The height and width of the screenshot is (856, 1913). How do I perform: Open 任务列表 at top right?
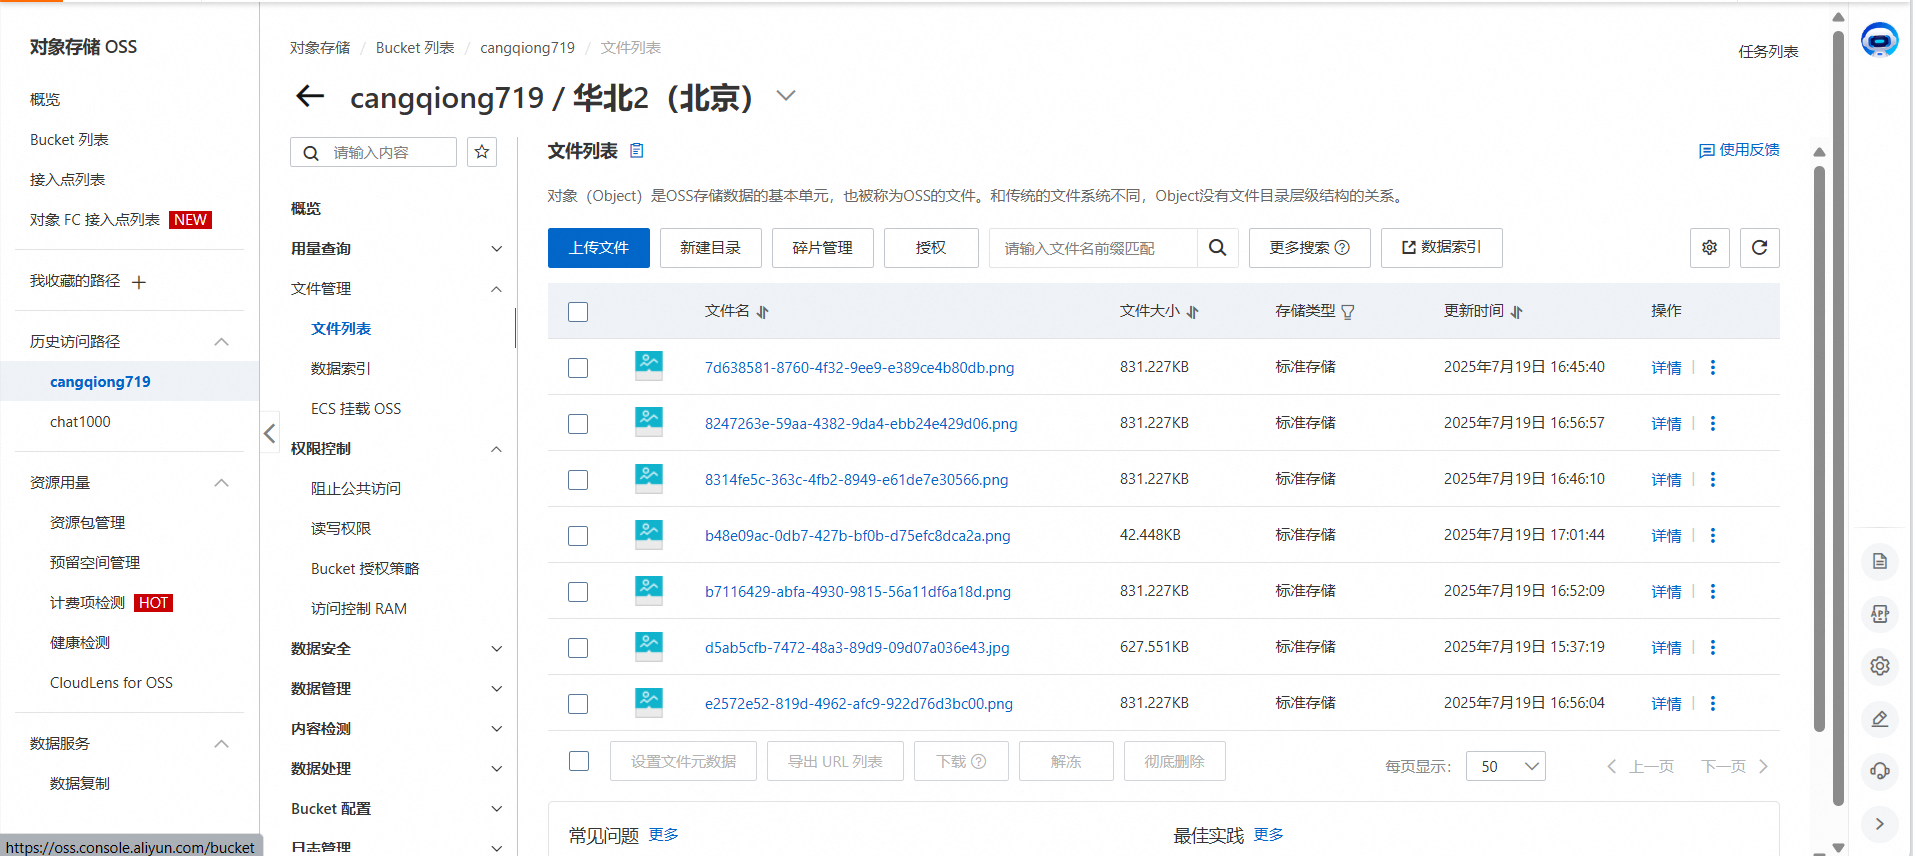[x=1768, y=52]
